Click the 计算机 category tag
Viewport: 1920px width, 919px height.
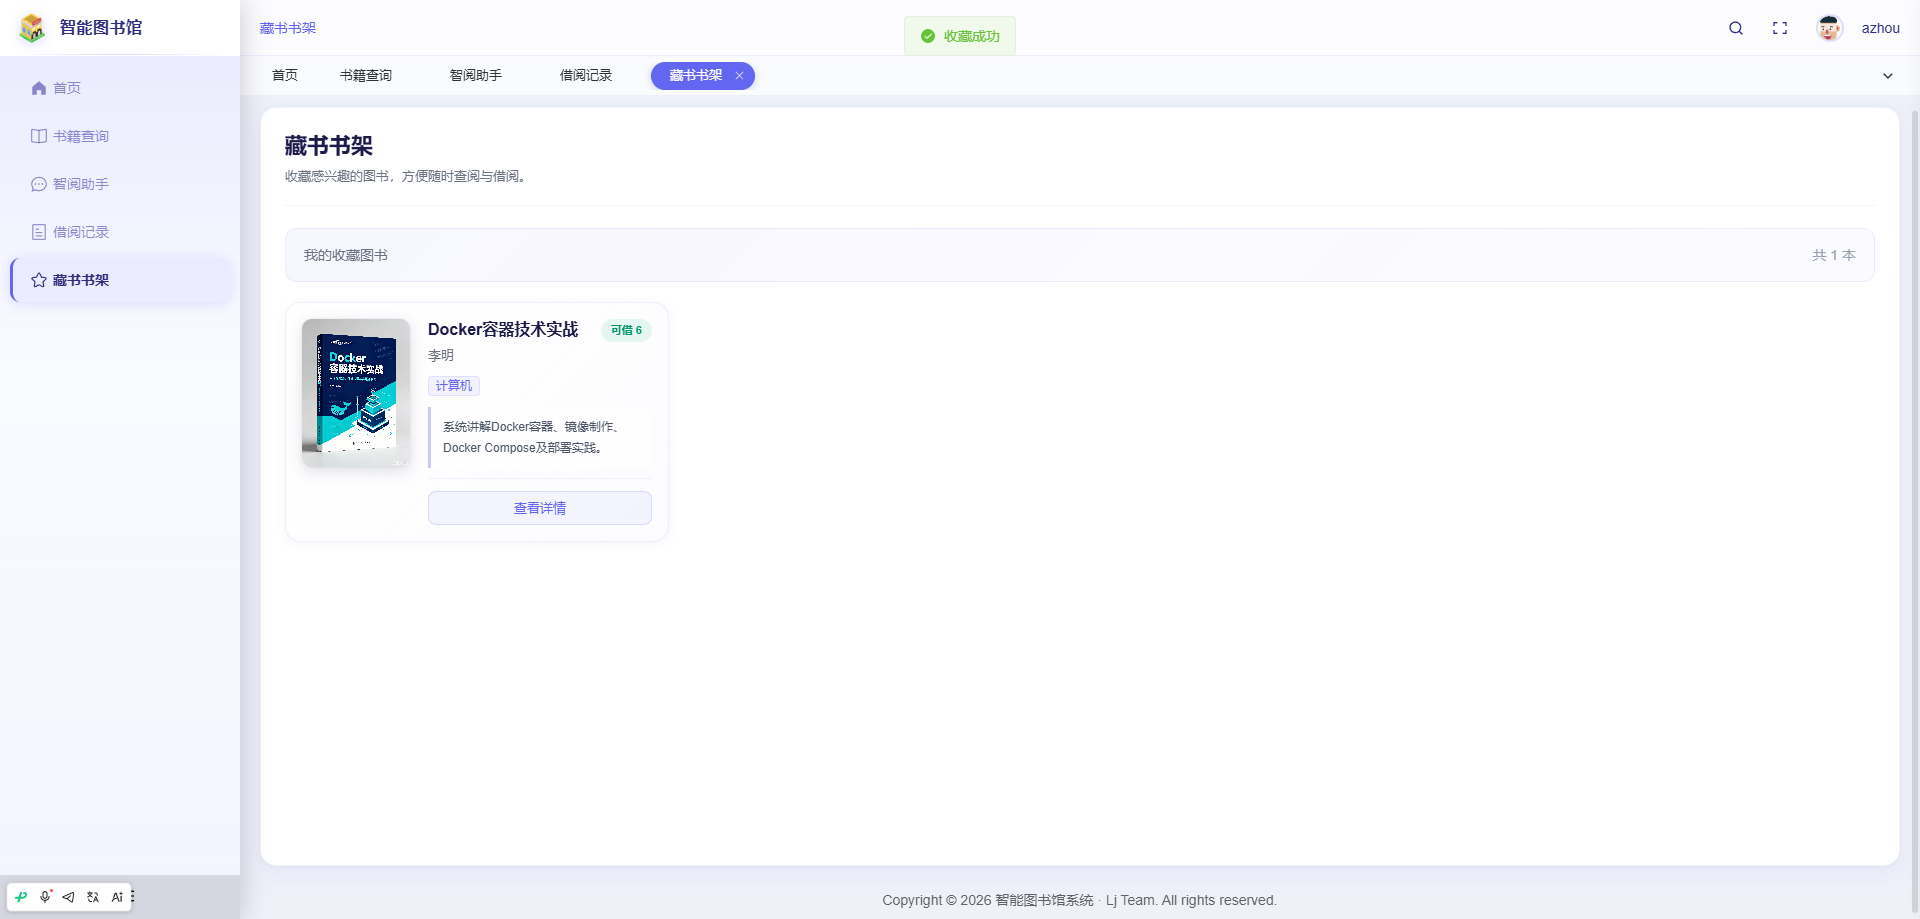coord(454,386)
